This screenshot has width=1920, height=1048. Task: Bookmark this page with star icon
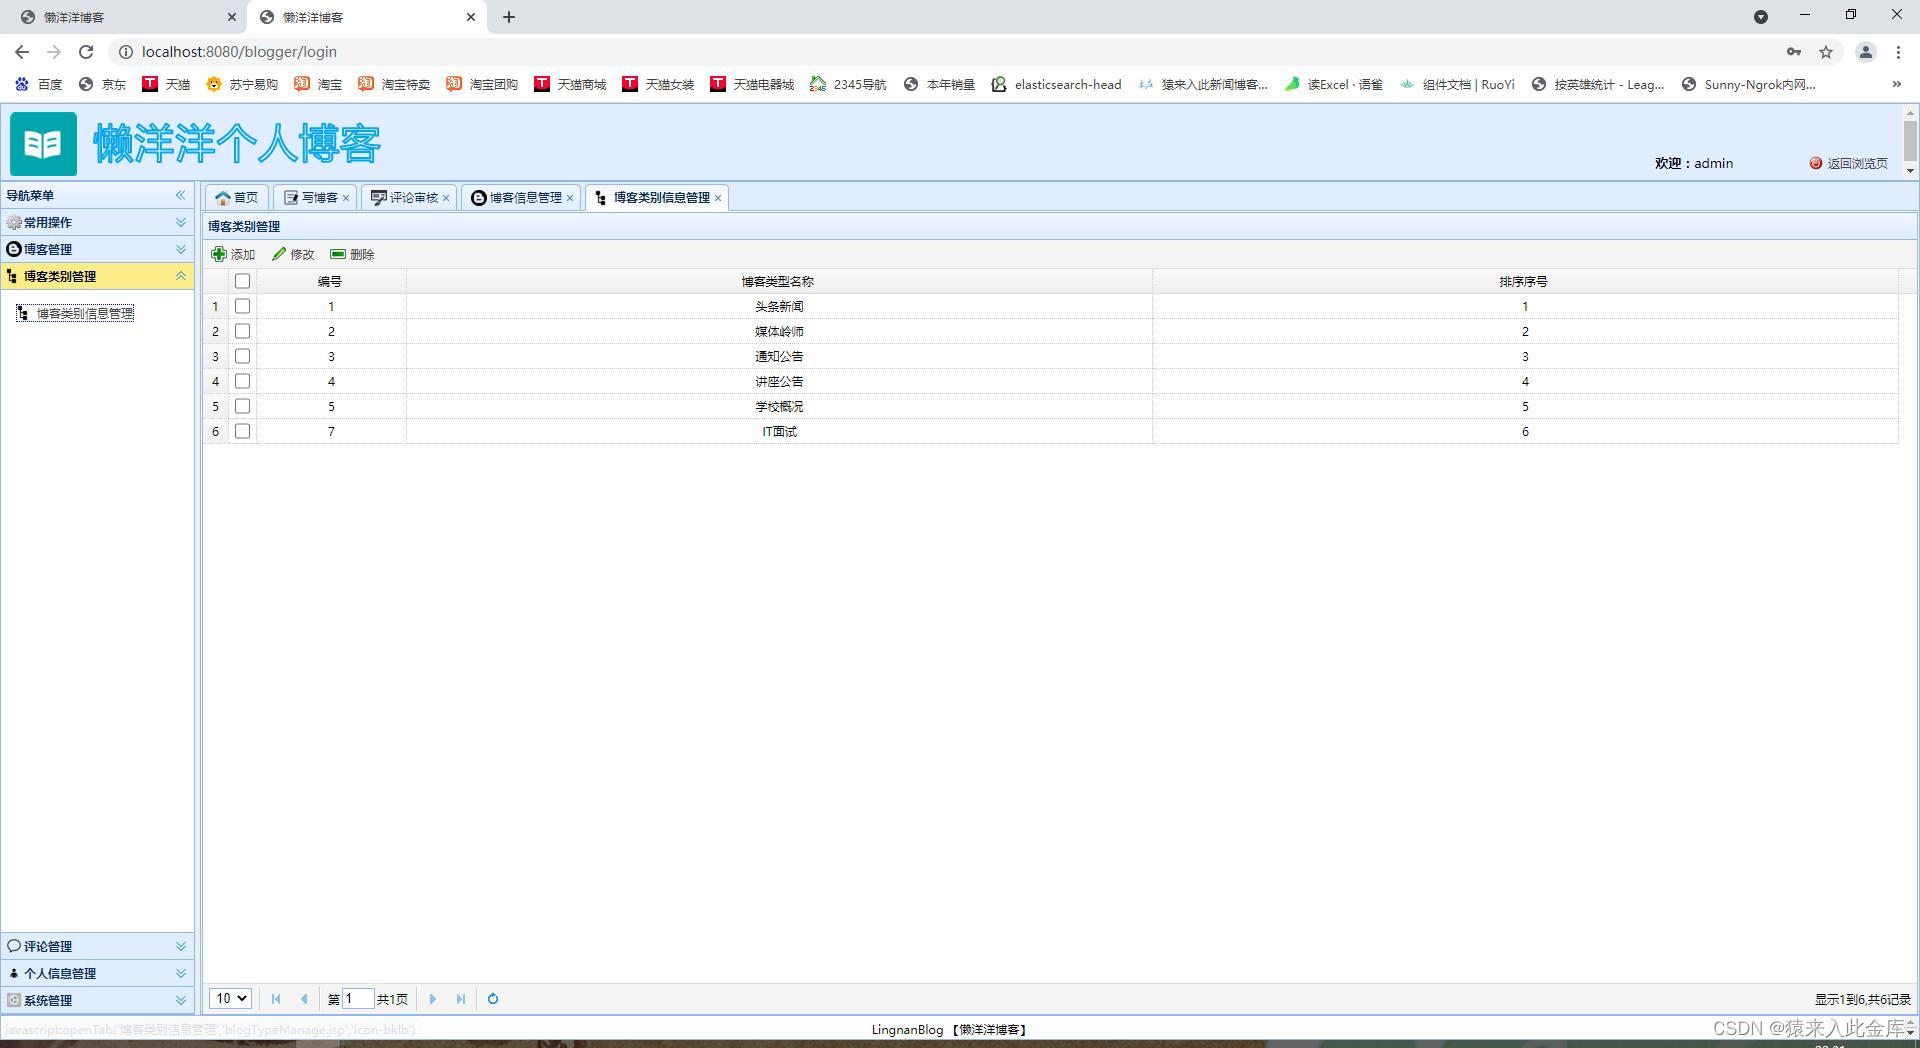(1826, 52)
